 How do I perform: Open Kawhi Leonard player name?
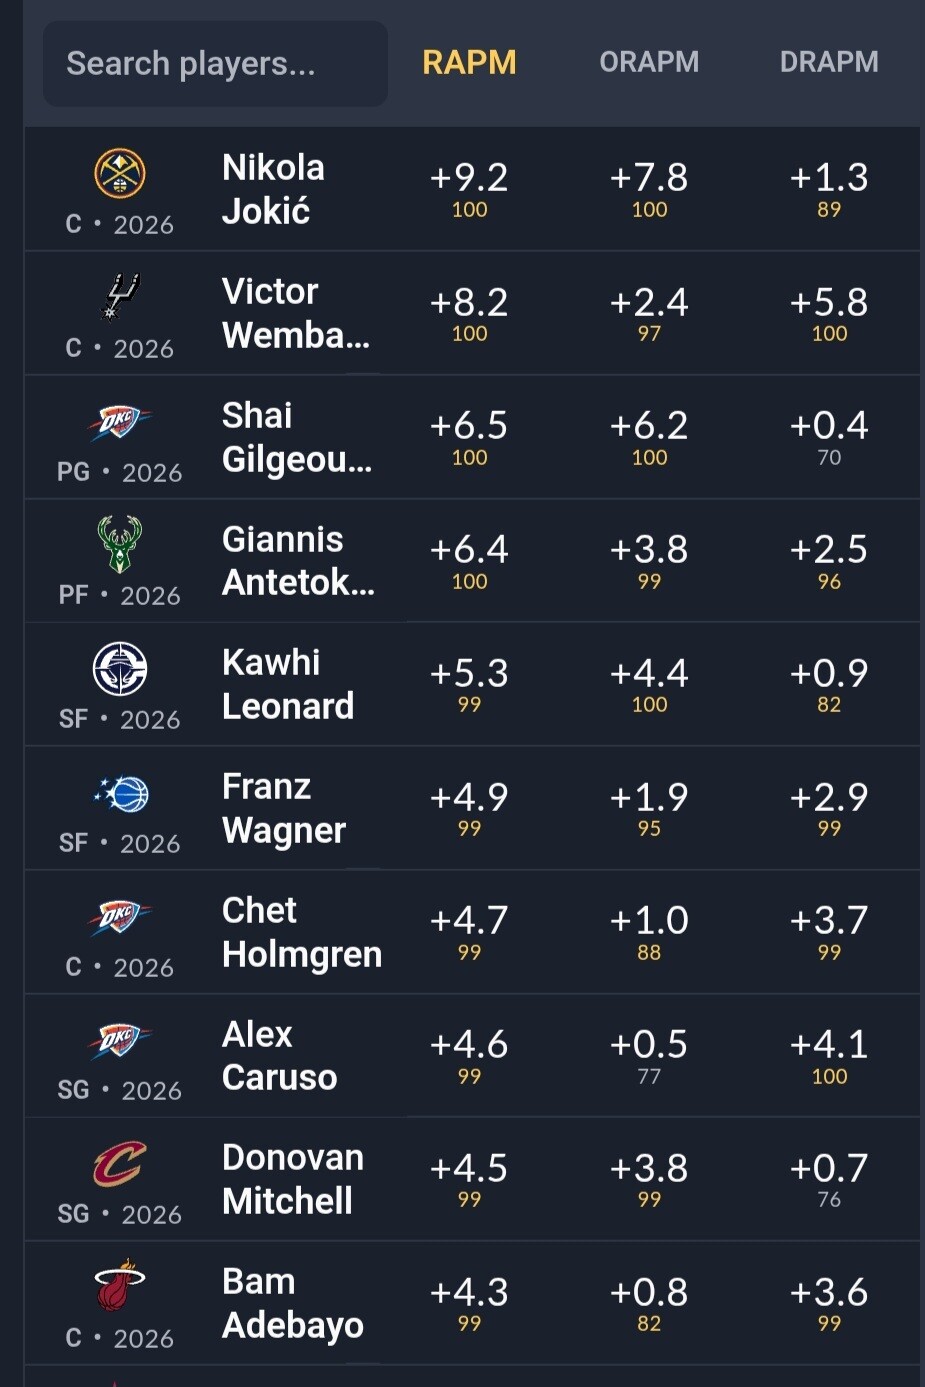coord(288,684)
